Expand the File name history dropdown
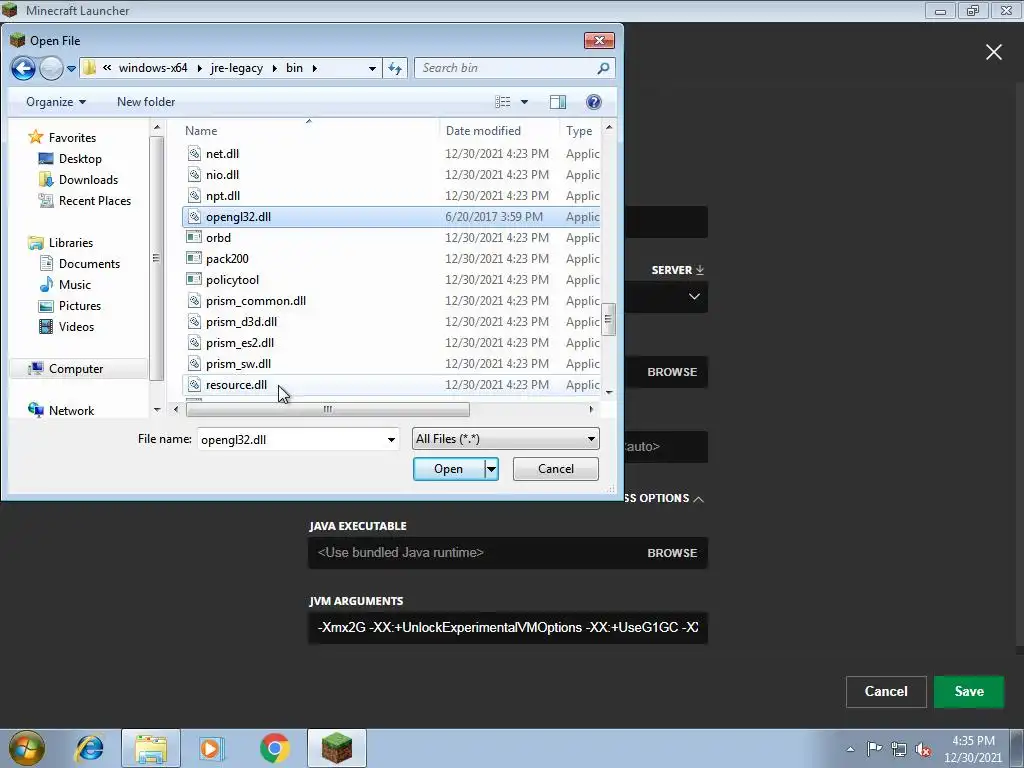Screen dimensions: 1024x768 pos(391,440)
